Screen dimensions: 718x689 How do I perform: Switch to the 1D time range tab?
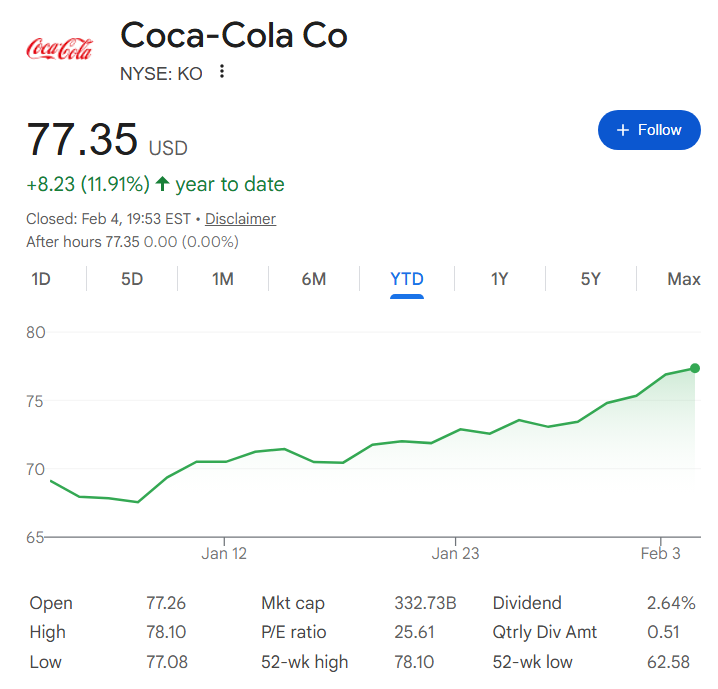pyautogui.click(x=41, y=279)
